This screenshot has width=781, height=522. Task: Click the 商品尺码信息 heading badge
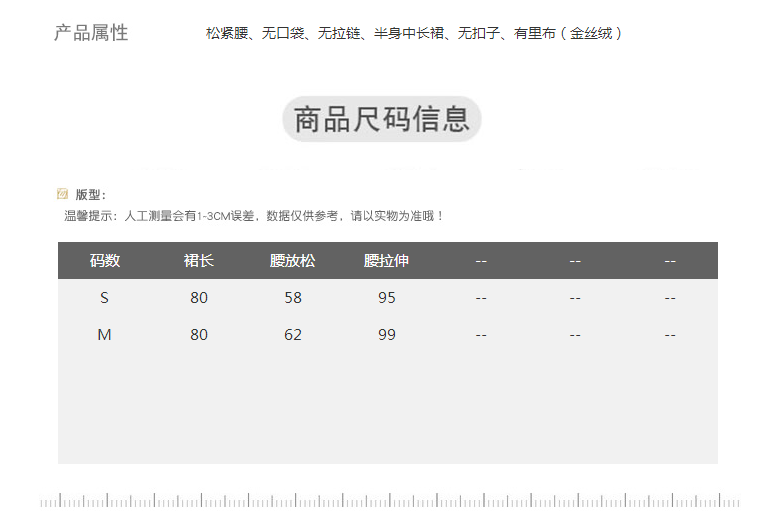coord(382,120)
